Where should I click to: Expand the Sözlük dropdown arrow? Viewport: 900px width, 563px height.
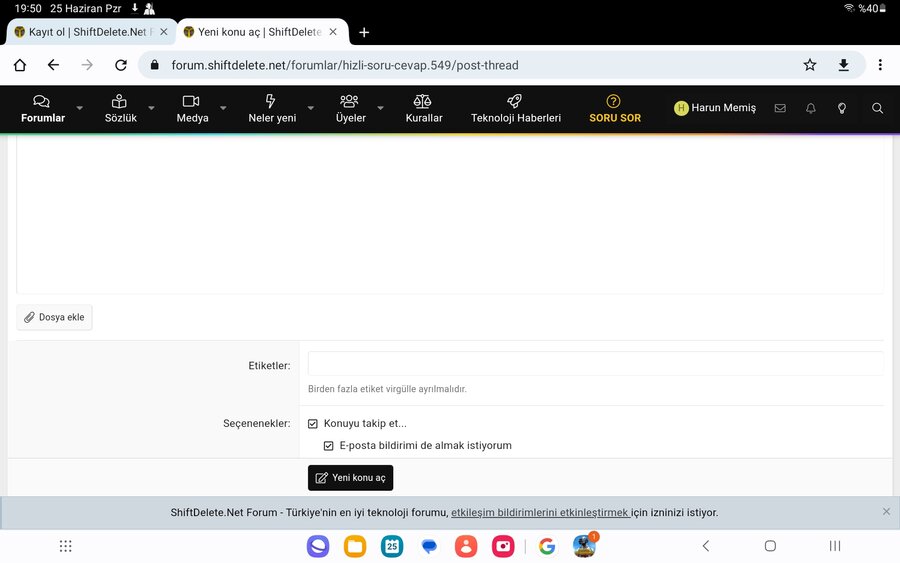[152, 108]
